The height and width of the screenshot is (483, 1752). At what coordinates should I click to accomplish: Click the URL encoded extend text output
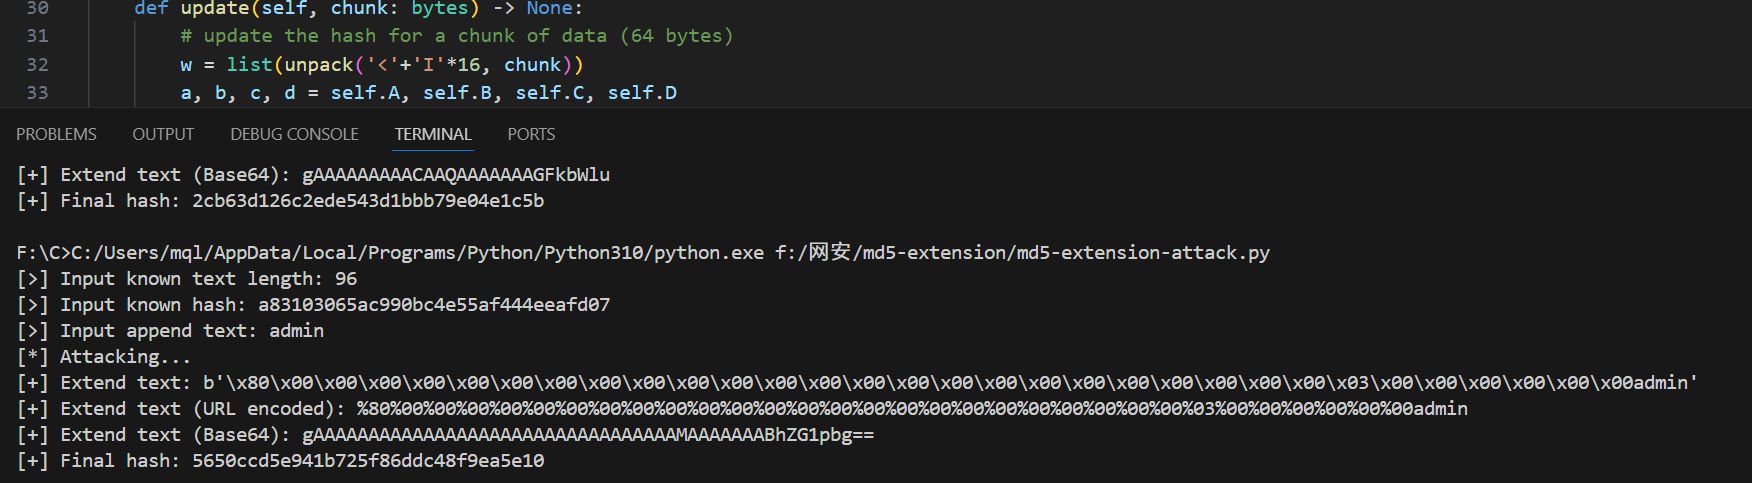click(x=912, y=409)
